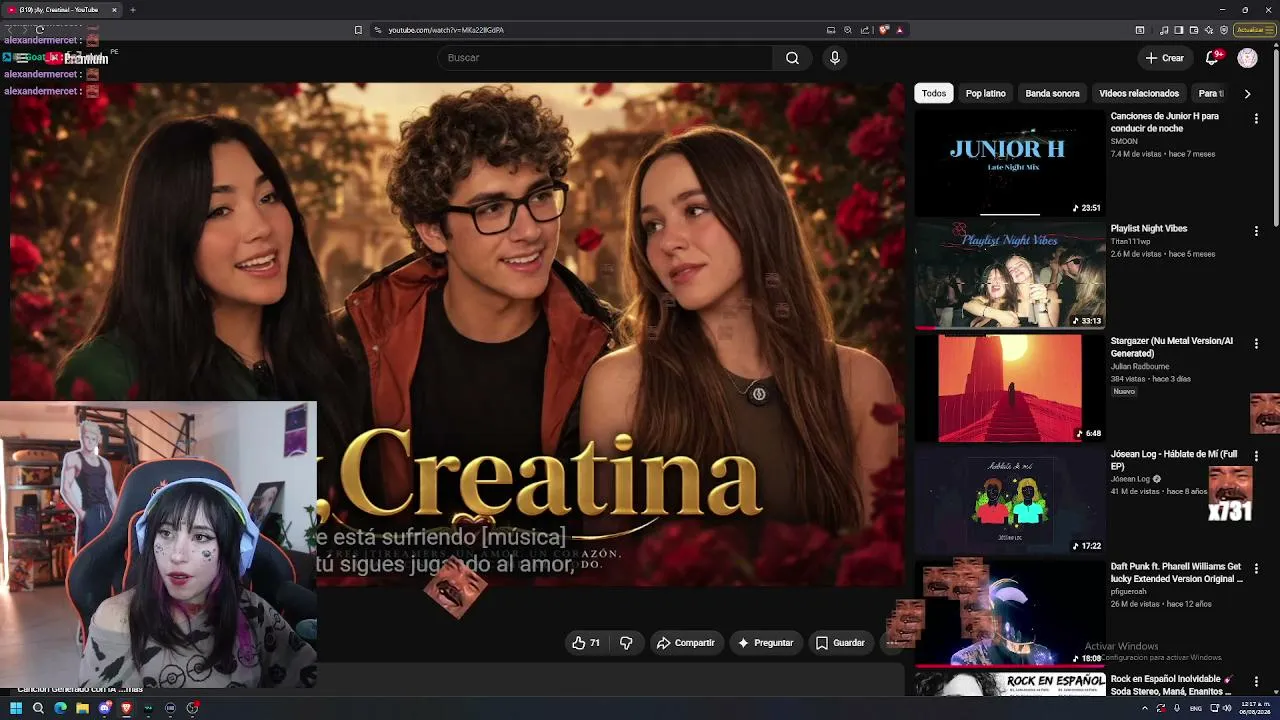Viewport: 1280px width, 720px height.
Task: Open the Julian Radbourne channel link
Action: [1141, 366]
